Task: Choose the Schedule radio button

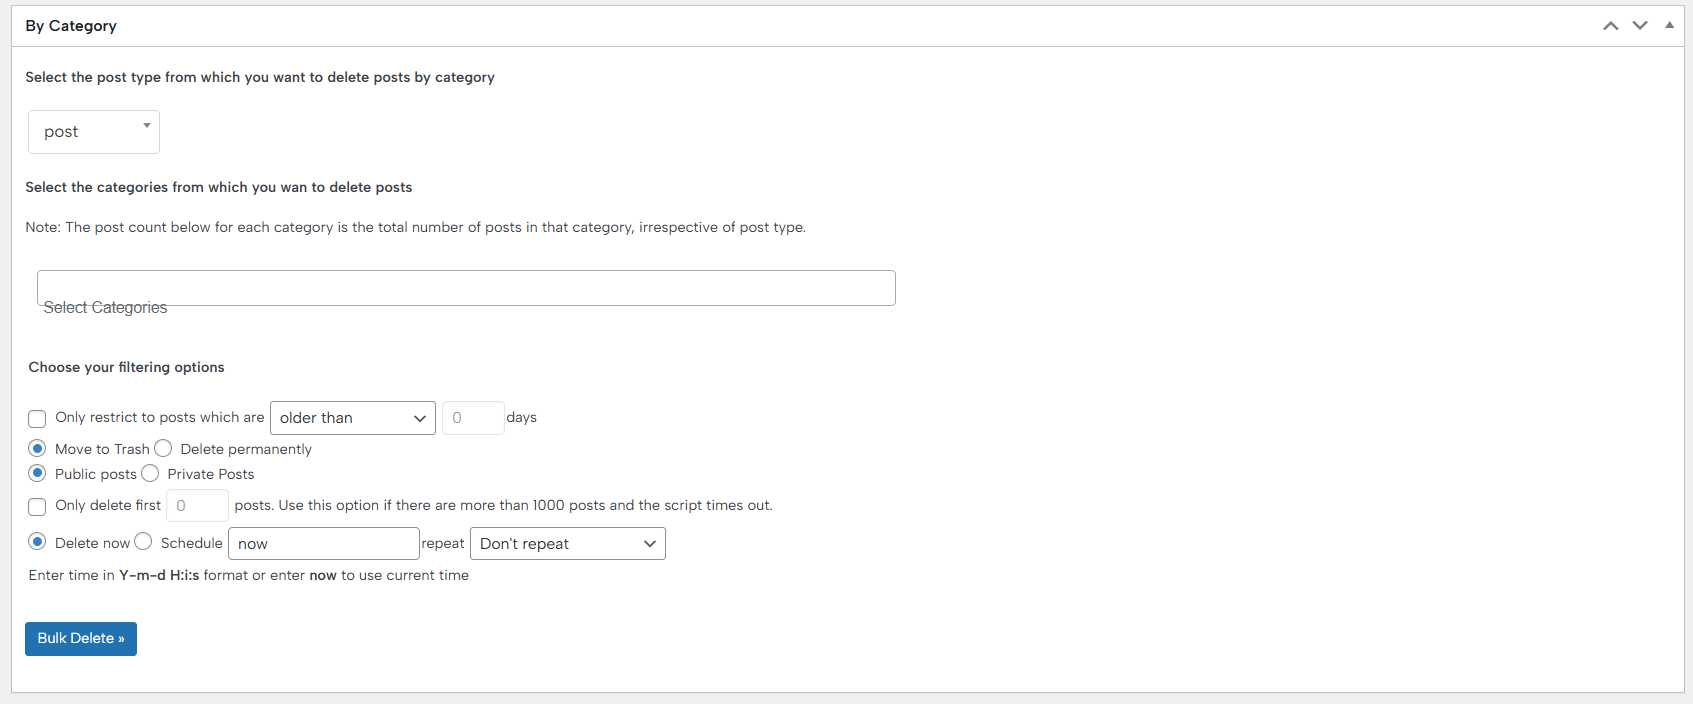Action: click(x=144, y=542)
